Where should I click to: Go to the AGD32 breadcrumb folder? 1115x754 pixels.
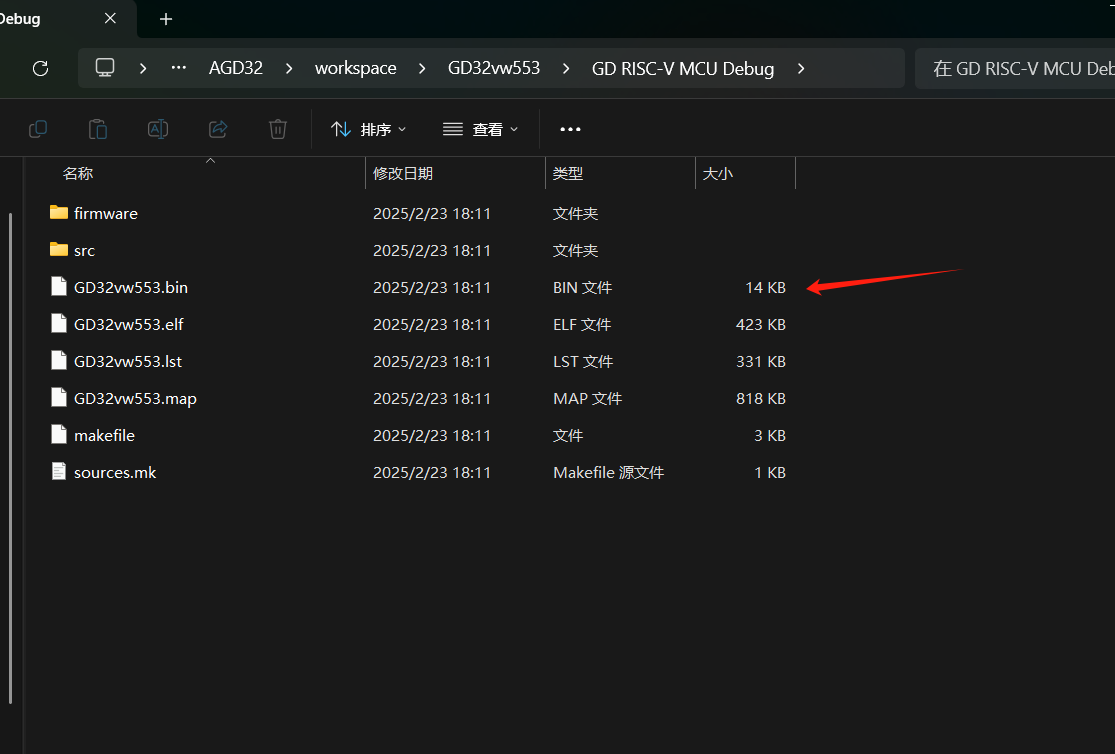236,68
